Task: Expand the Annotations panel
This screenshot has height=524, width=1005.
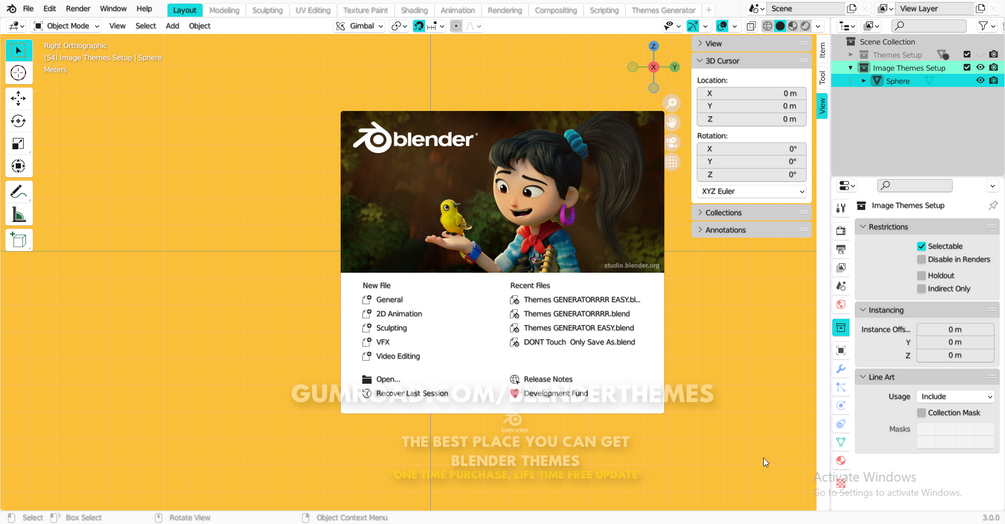Action: click(752, 230)
